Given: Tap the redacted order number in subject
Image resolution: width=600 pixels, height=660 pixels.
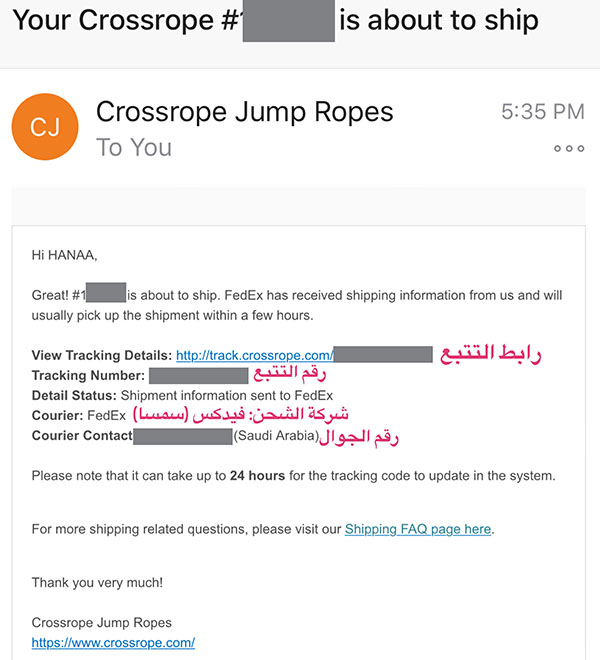Looking at the screenshot, I should pos(289,21).
